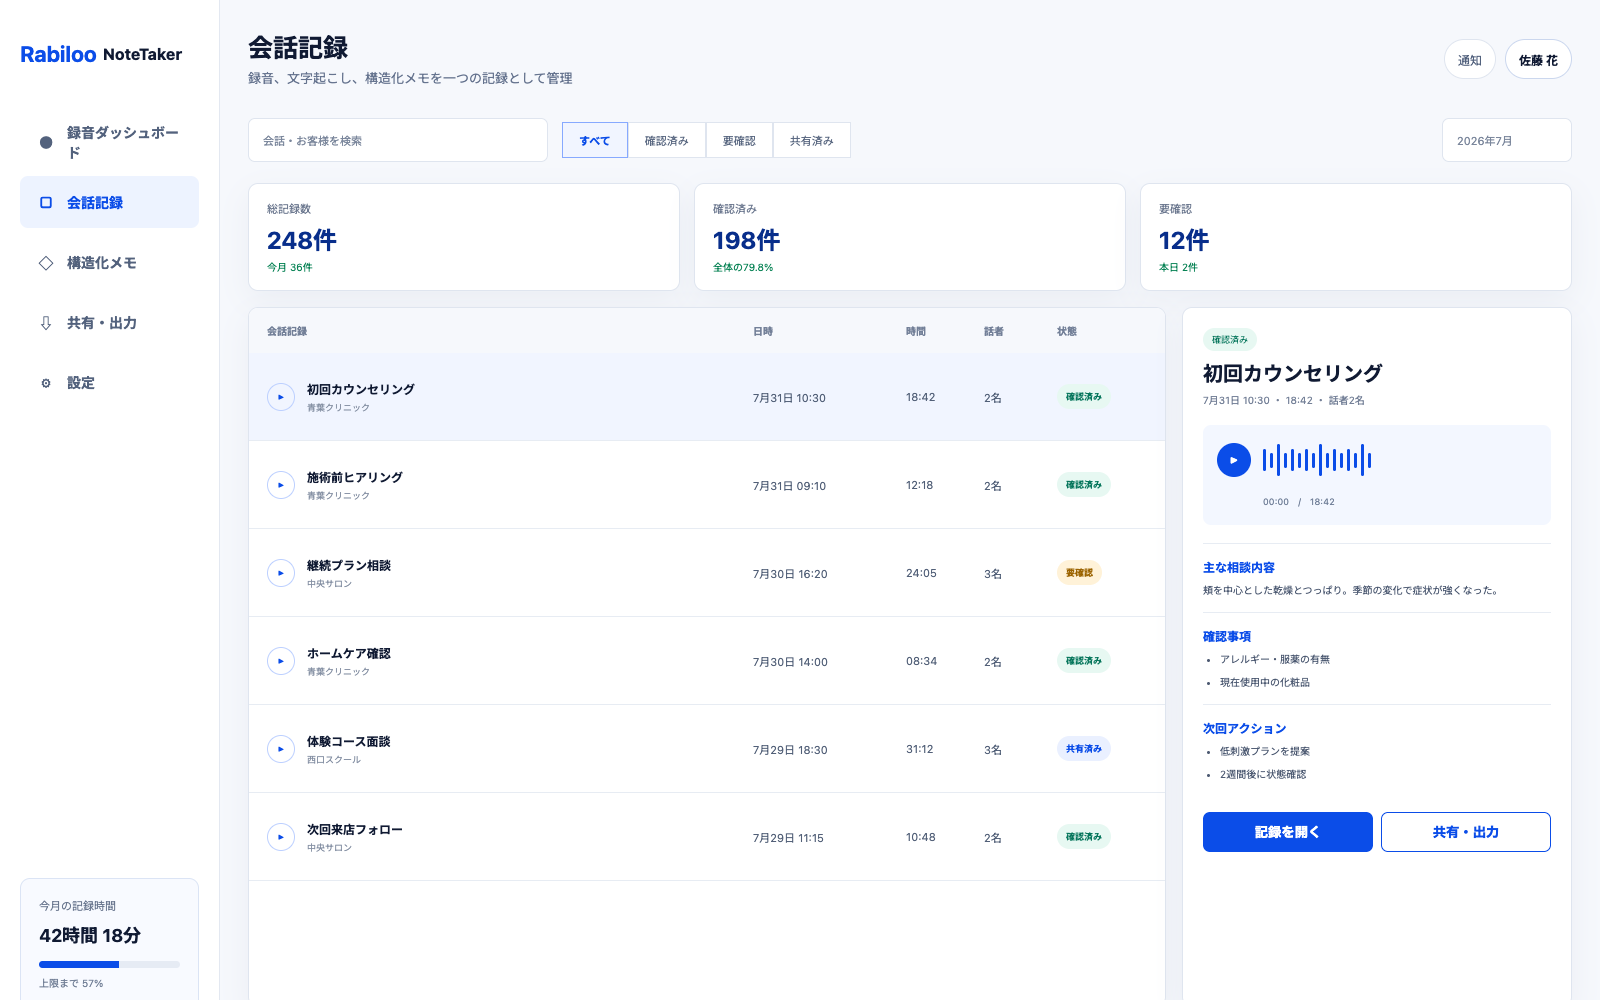Play the 体験コース面談 row recording
1600x1000 pixels.
pyautogui.click(x=281, y=749)
